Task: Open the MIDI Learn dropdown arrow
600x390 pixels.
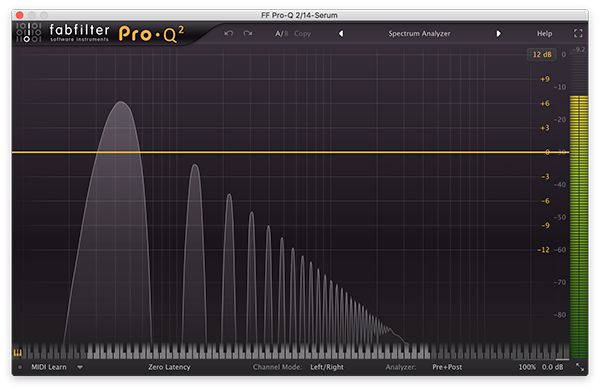Action: point(80,367)
